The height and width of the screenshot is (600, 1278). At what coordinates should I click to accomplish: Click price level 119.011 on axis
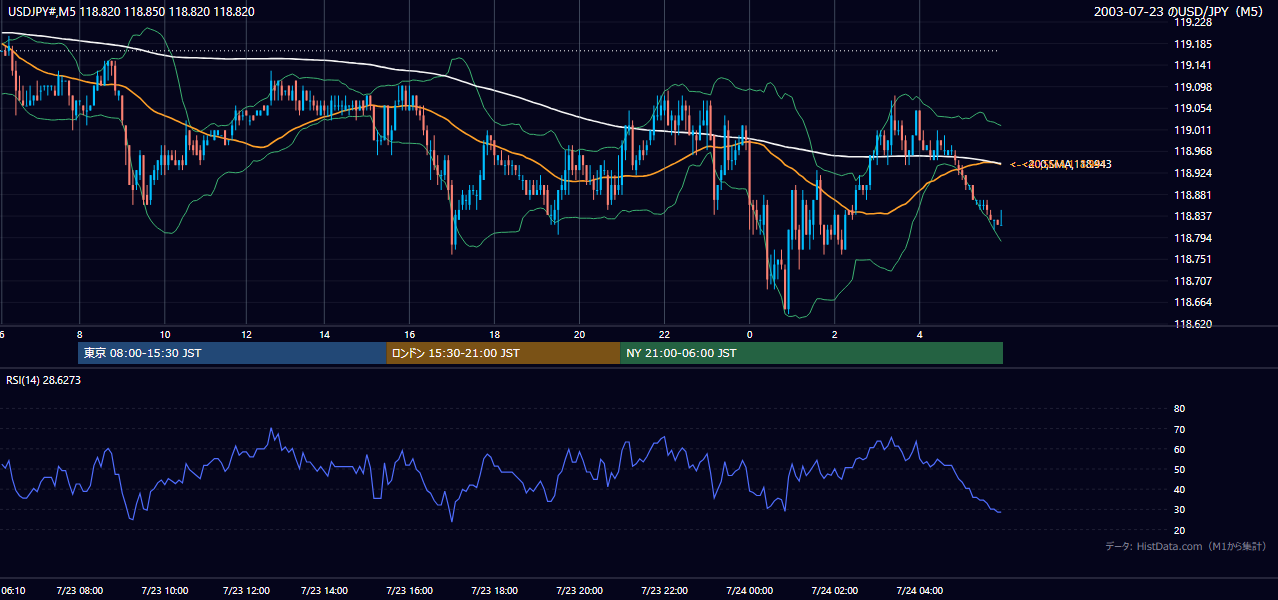coord(1193,130)
